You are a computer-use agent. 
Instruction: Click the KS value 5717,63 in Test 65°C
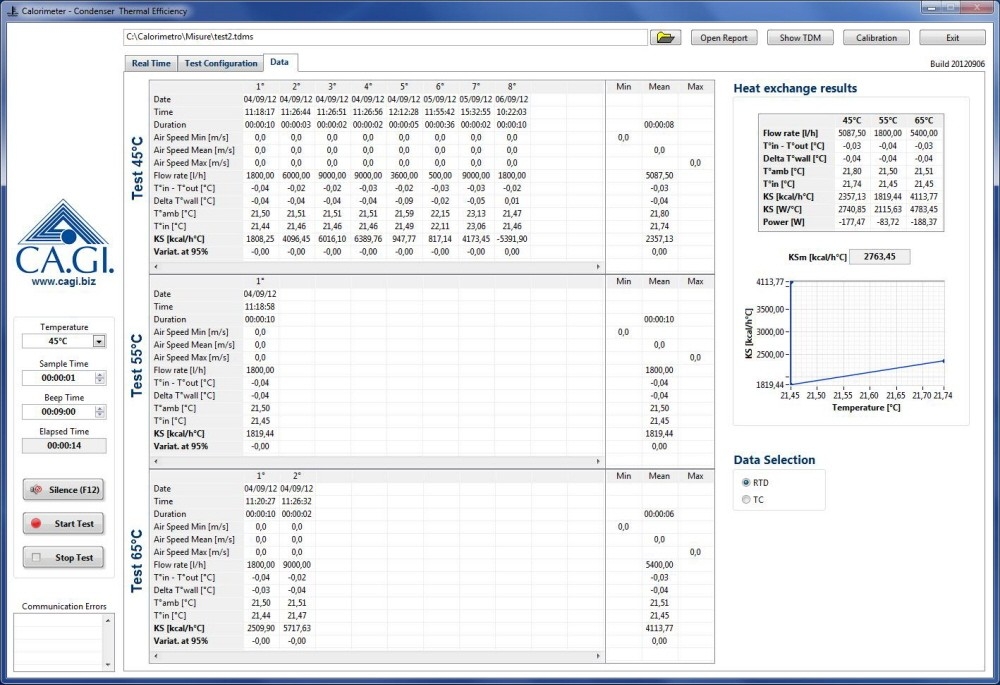[297, 628]
